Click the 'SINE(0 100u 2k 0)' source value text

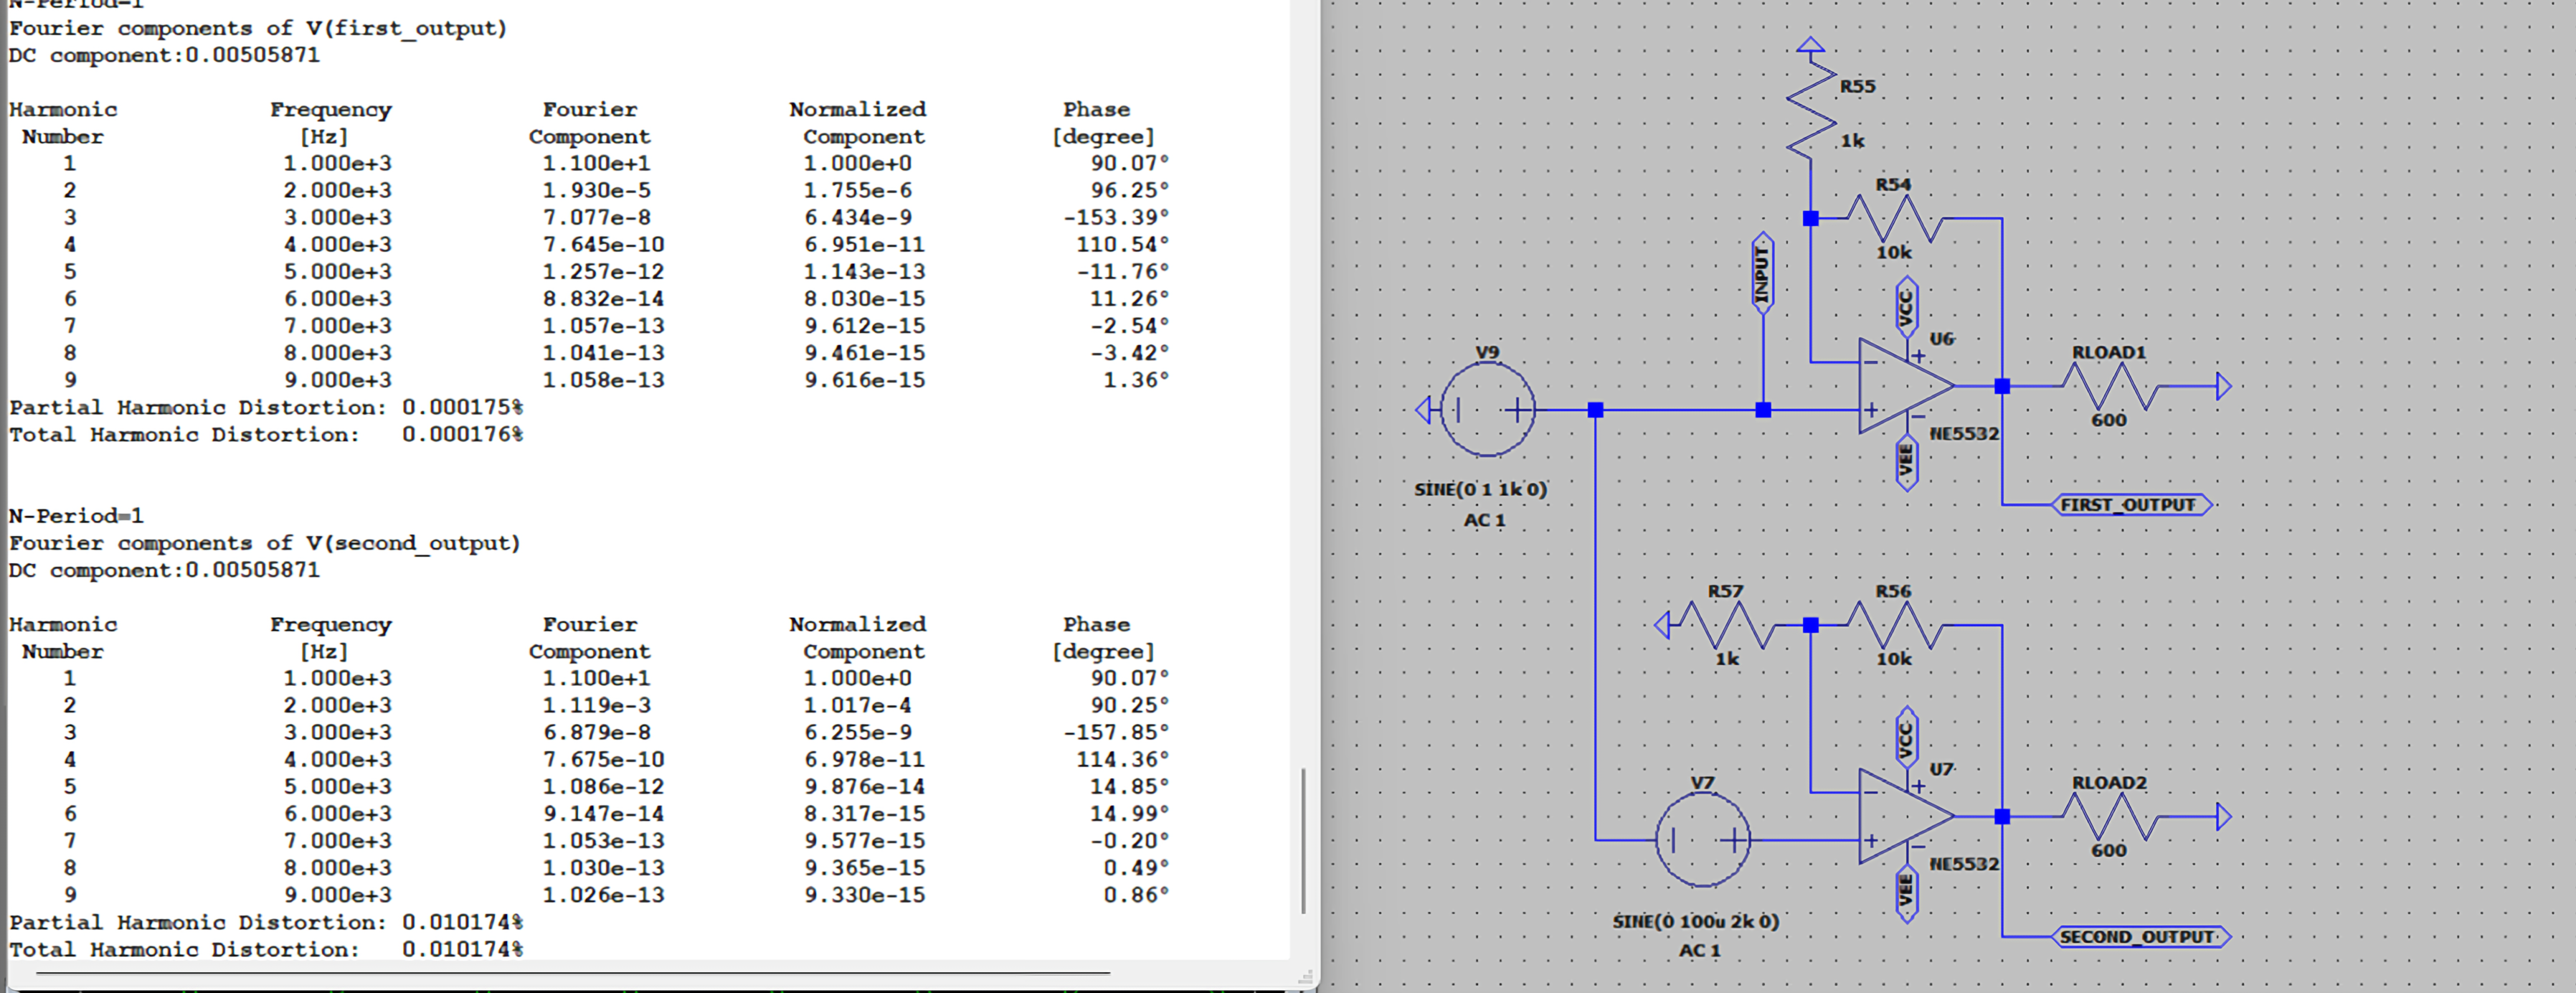click(x=1696, y=921)
